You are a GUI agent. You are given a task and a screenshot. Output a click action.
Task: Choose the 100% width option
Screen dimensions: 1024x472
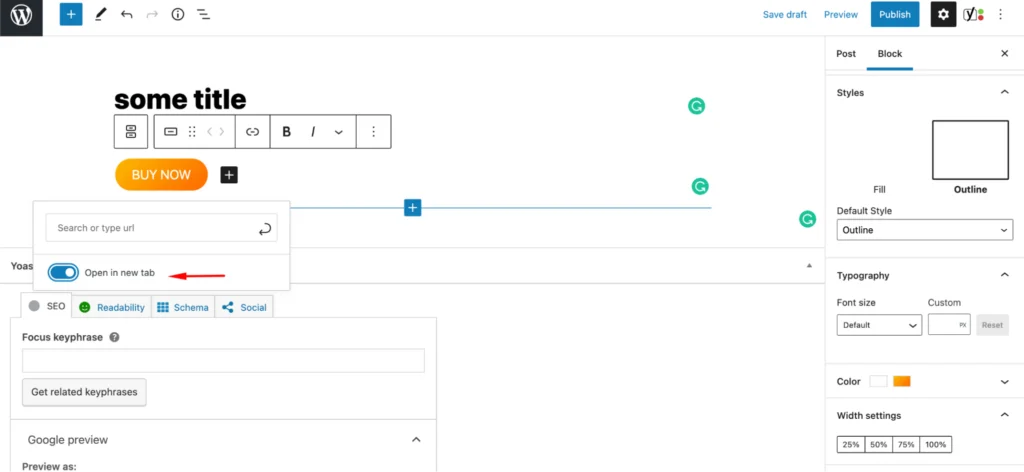936,444
